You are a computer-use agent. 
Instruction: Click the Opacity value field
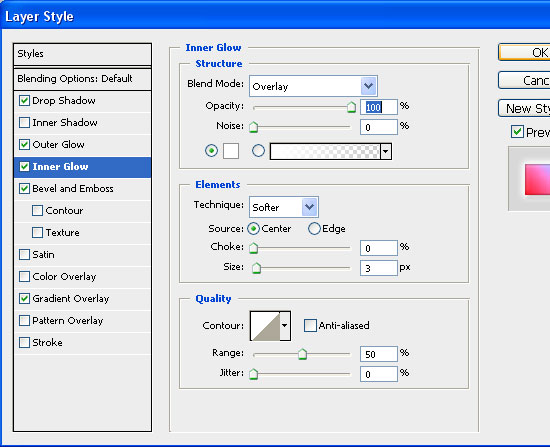(379, 107)
